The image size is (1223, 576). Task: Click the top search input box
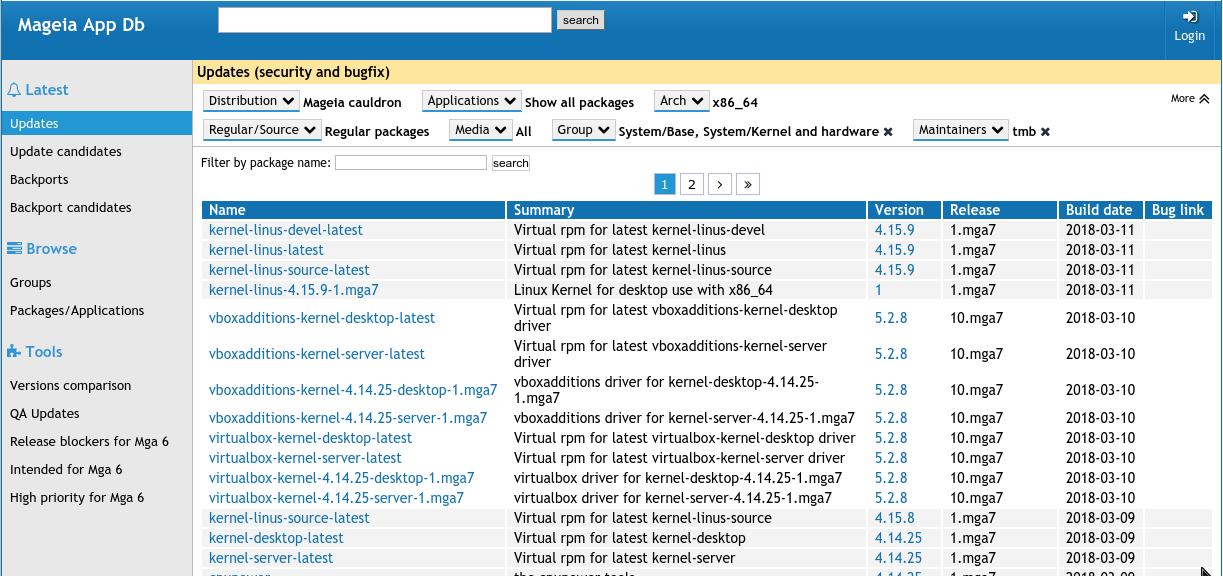[385, 20]
